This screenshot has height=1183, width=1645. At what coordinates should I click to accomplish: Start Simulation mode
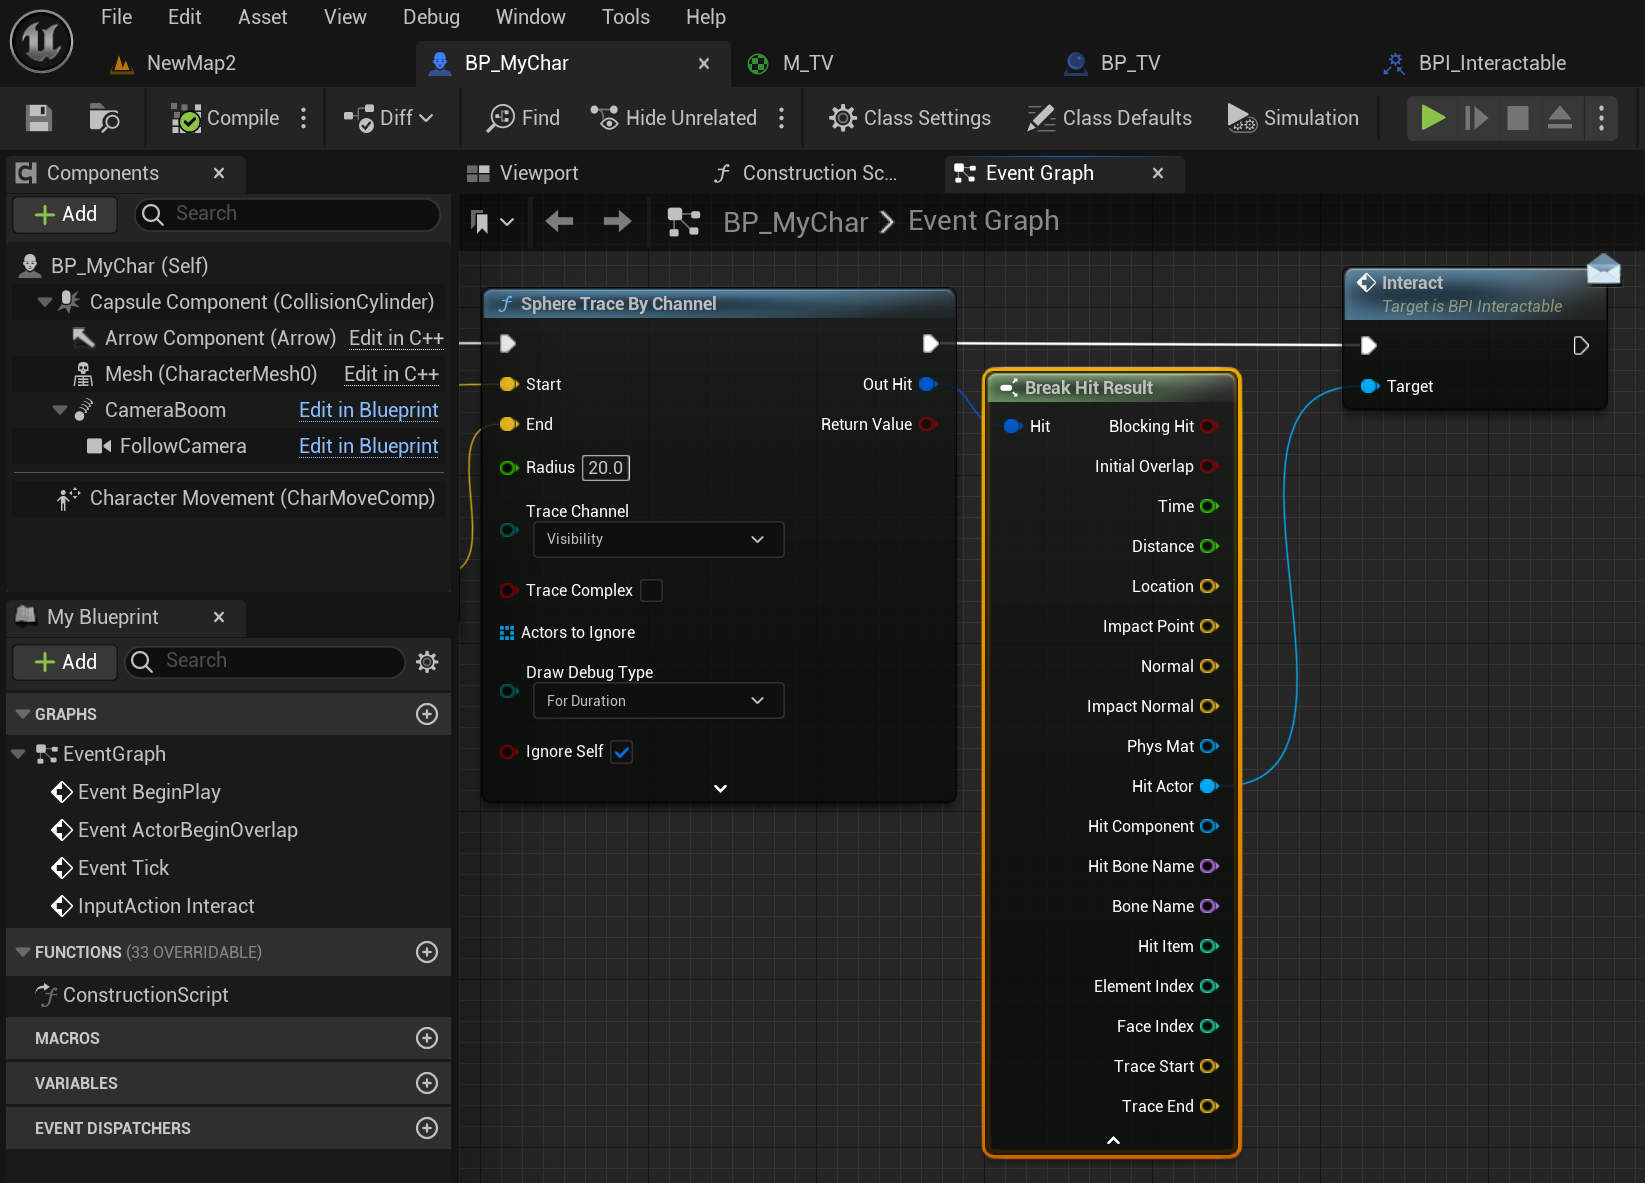(x=1292, y=118)
